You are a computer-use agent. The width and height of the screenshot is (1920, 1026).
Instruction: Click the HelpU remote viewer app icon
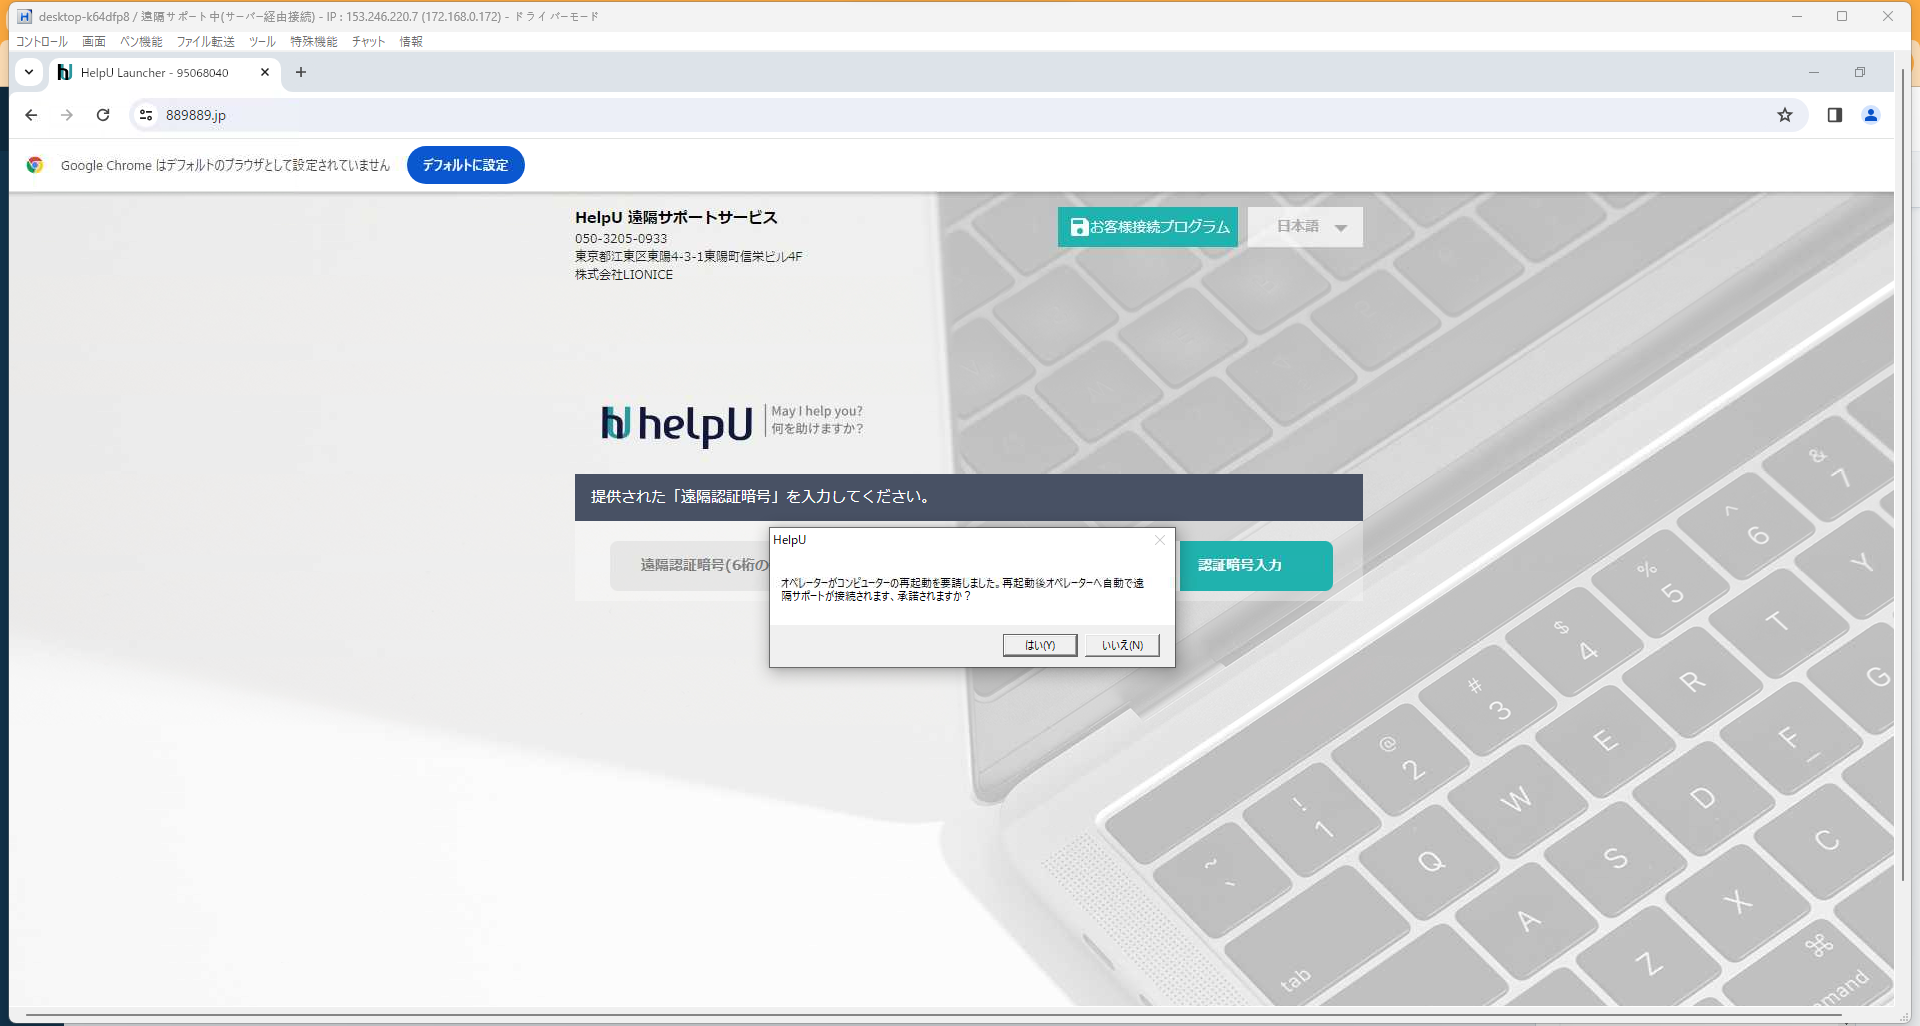[24, 16]
